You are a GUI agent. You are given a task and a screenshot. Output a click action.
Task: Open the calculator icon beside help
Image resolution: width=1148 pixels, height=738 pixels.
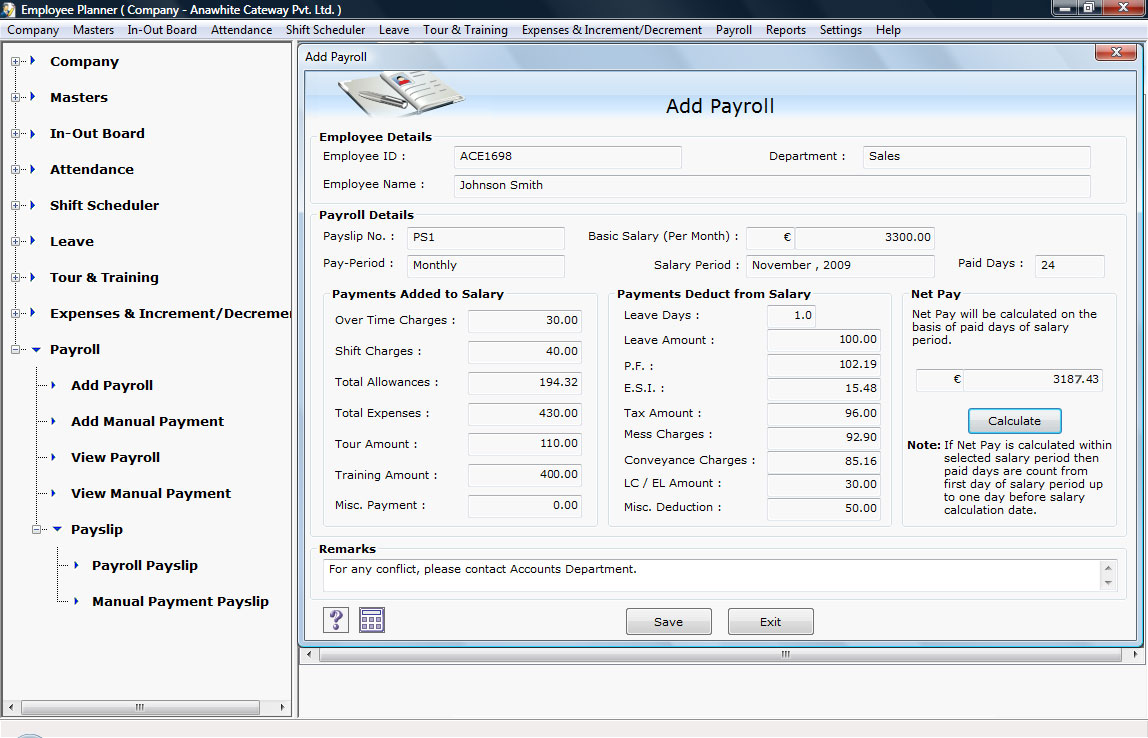(371, 620)
